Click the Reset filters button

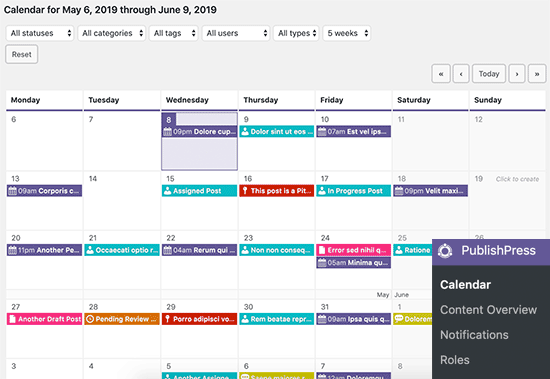[x=22, y=54]
